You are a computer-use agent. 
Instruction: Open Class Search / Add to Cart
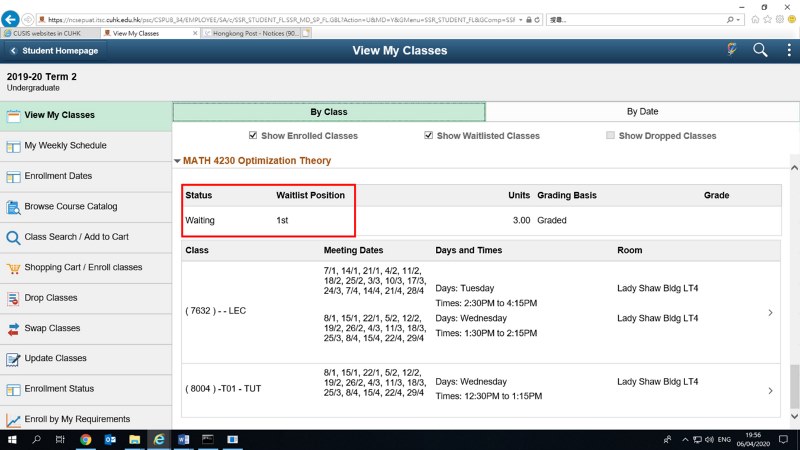[x=76, y=237]
